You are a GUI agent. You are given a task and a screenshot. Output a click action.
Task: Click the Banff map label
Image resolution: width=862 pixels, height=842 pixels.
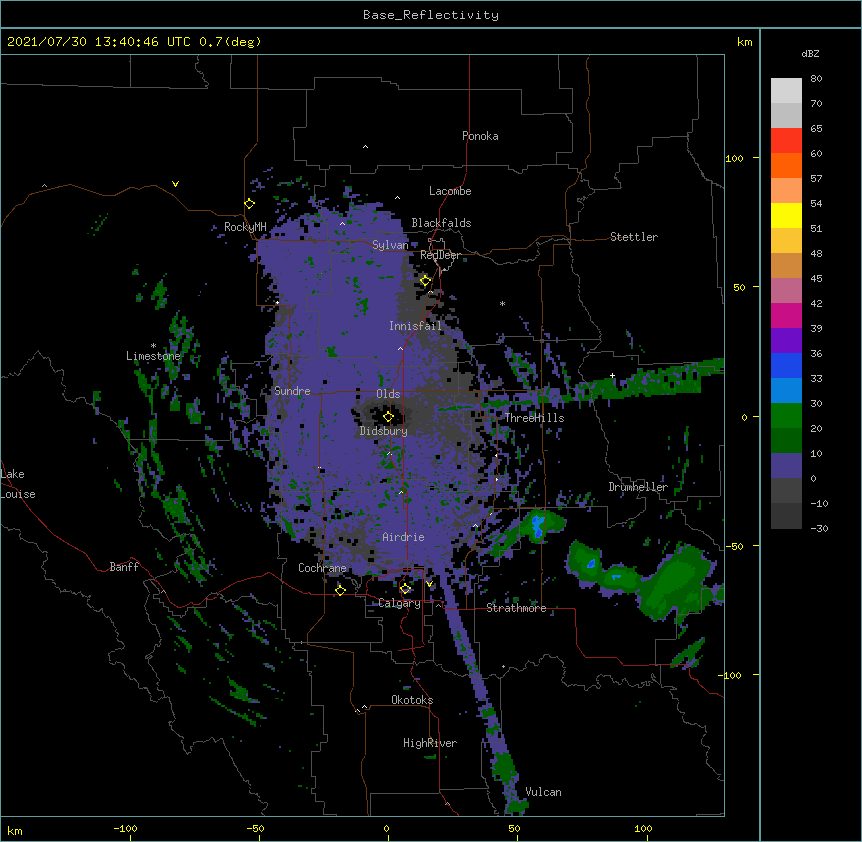click(124, 567)
